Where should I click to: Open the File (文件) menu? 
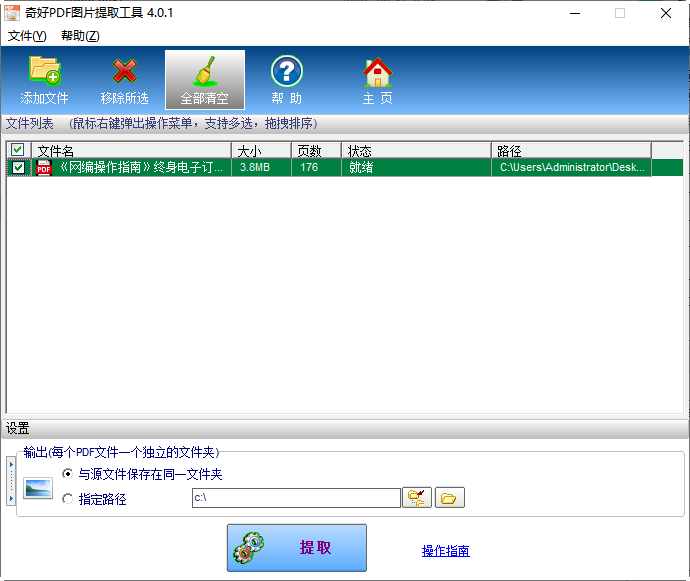pyautogui.click(x=27, y=36)
